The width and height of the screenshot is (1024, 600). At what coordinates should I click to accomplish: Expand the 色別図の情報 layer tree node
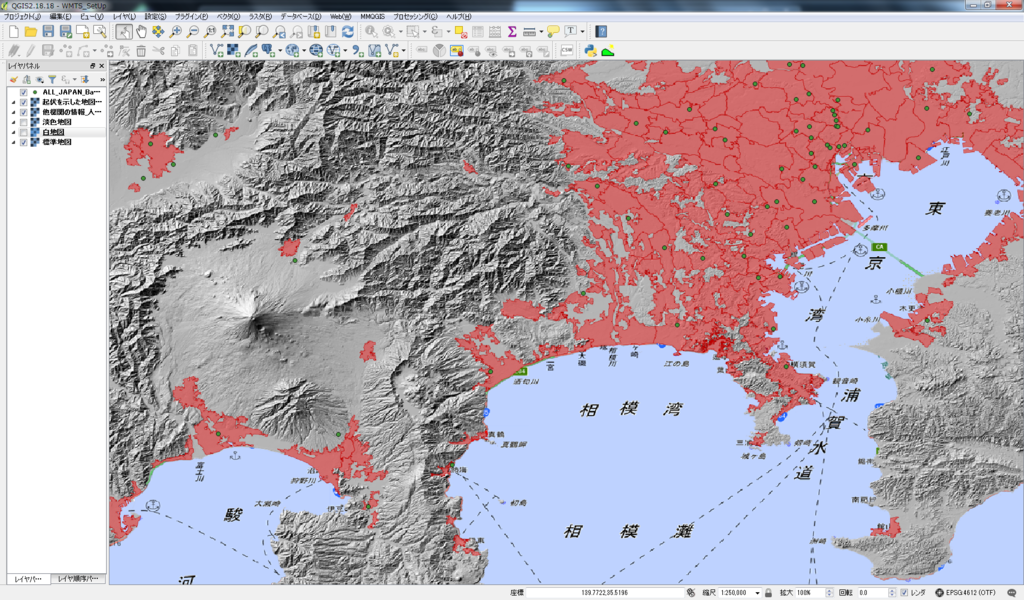[14, 112]
